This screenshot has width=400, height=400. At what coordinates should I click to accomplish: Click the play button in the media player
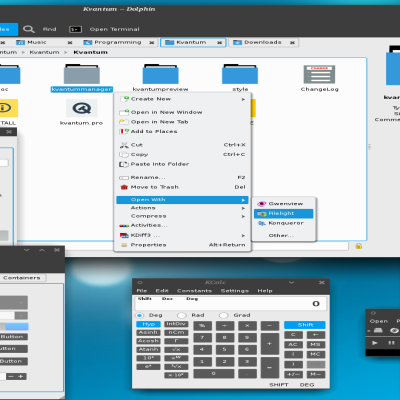click(x=375, y=343)
